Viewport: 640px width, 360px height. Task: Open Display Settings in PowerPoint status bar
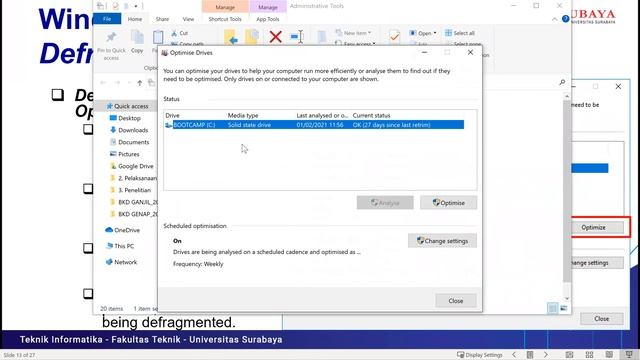point(480,355)
